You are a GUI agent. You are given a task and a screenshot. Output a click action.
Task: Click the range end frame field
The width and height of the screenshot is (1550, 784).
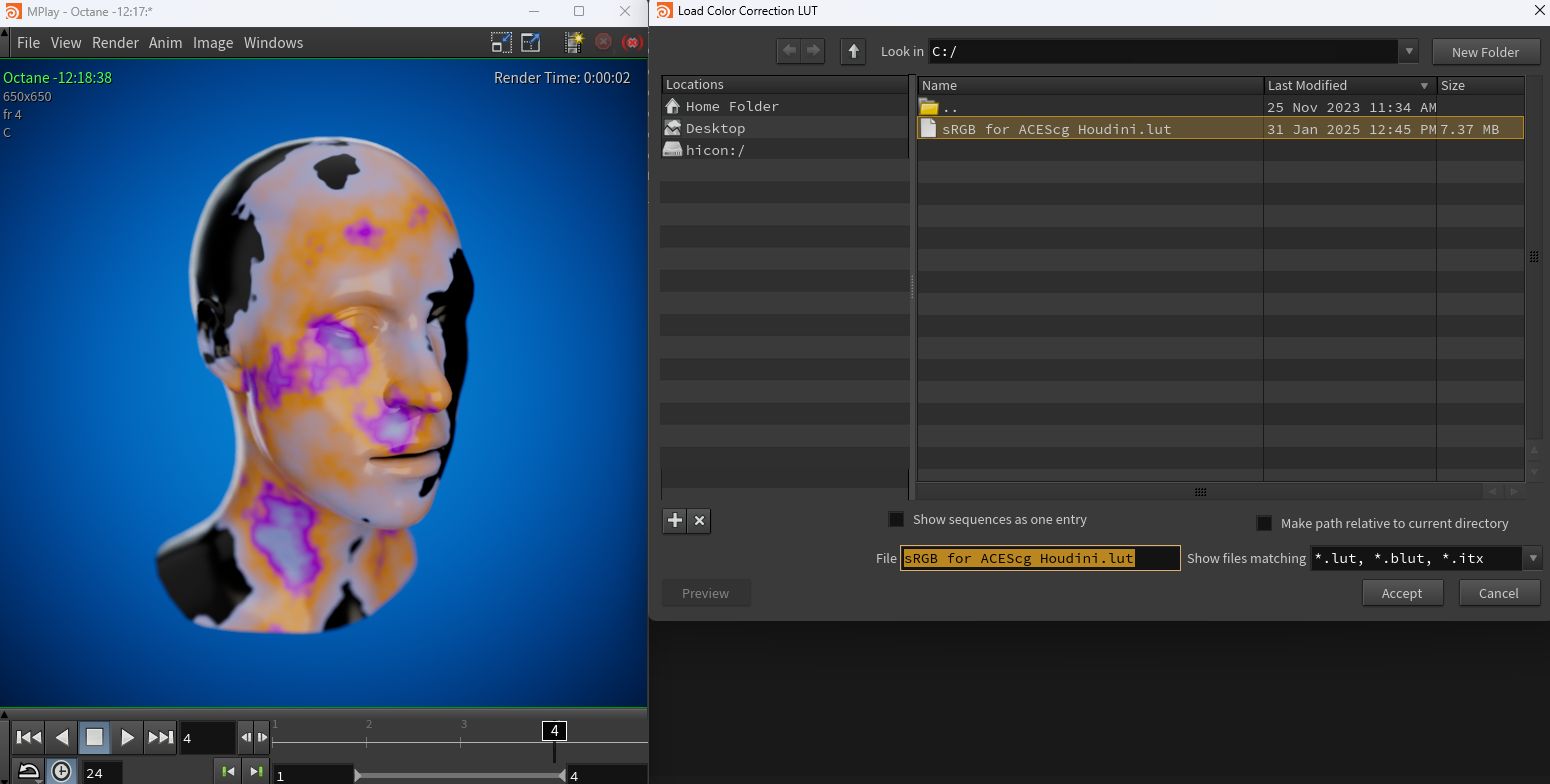pos(606,775)
